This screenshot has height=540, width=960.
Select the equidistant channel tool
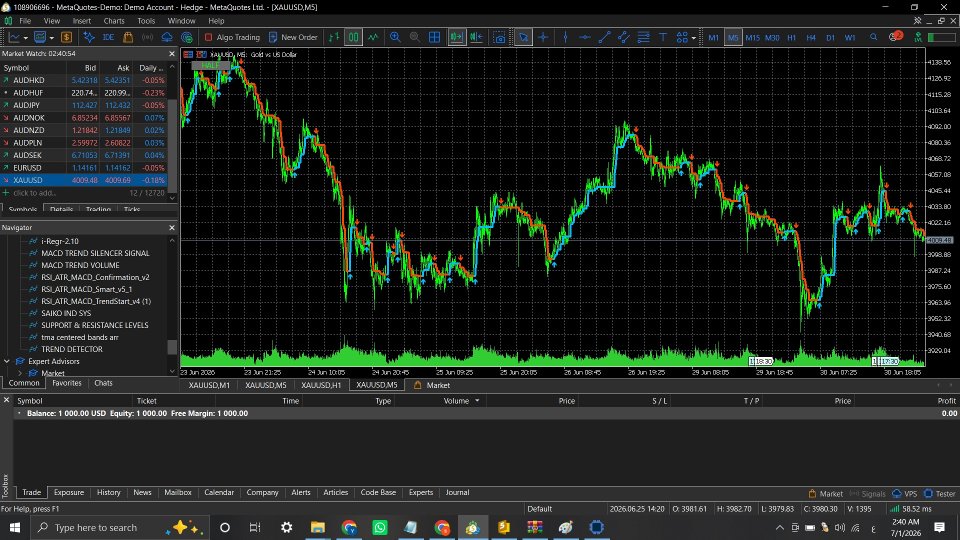[x=624, y=37]
